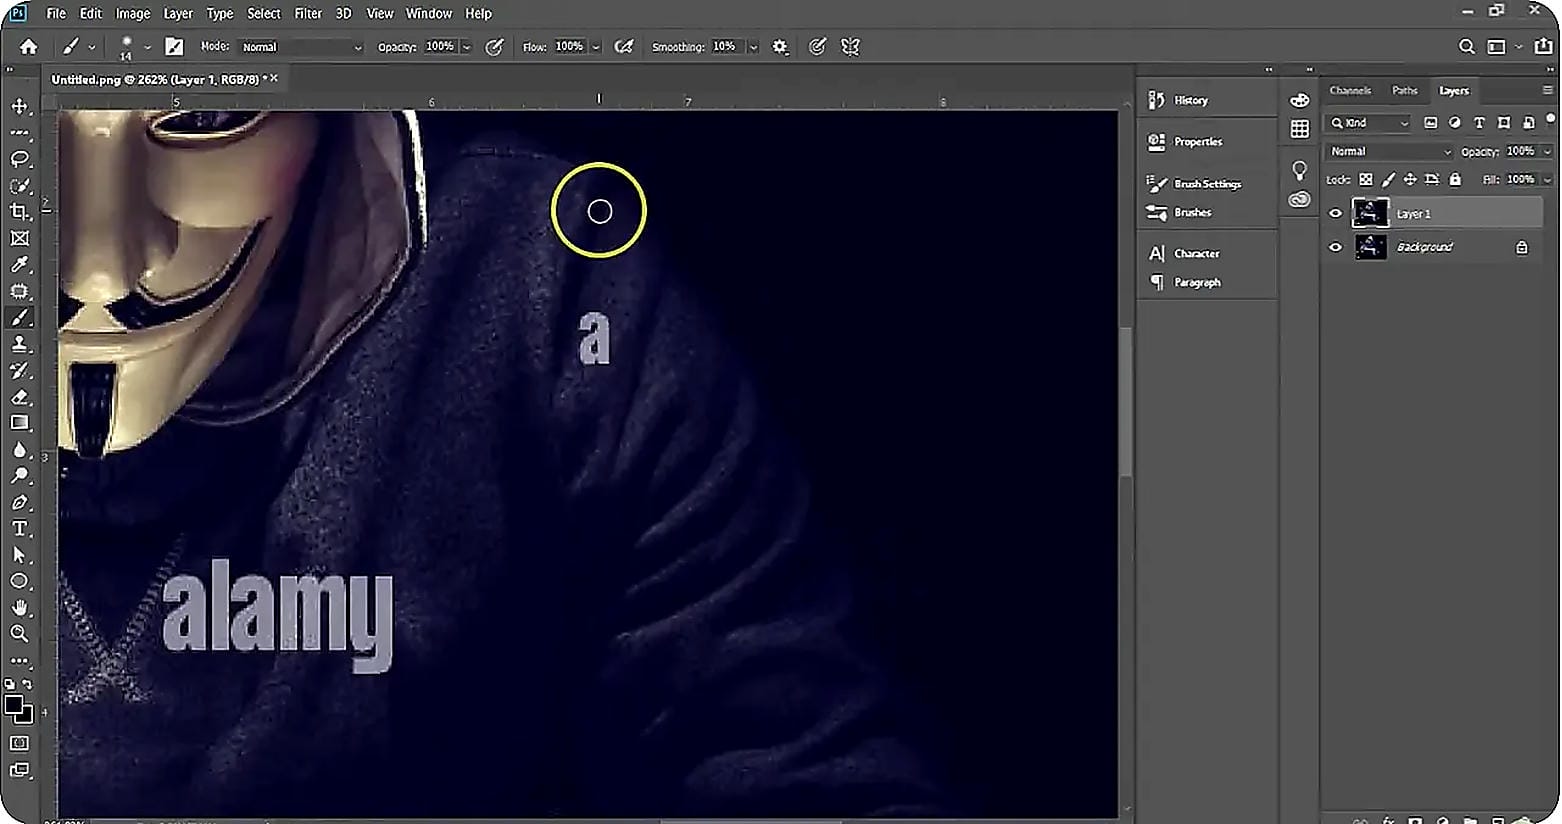Select the Eraser tool

pyautogui.click(x=19, y=397)
